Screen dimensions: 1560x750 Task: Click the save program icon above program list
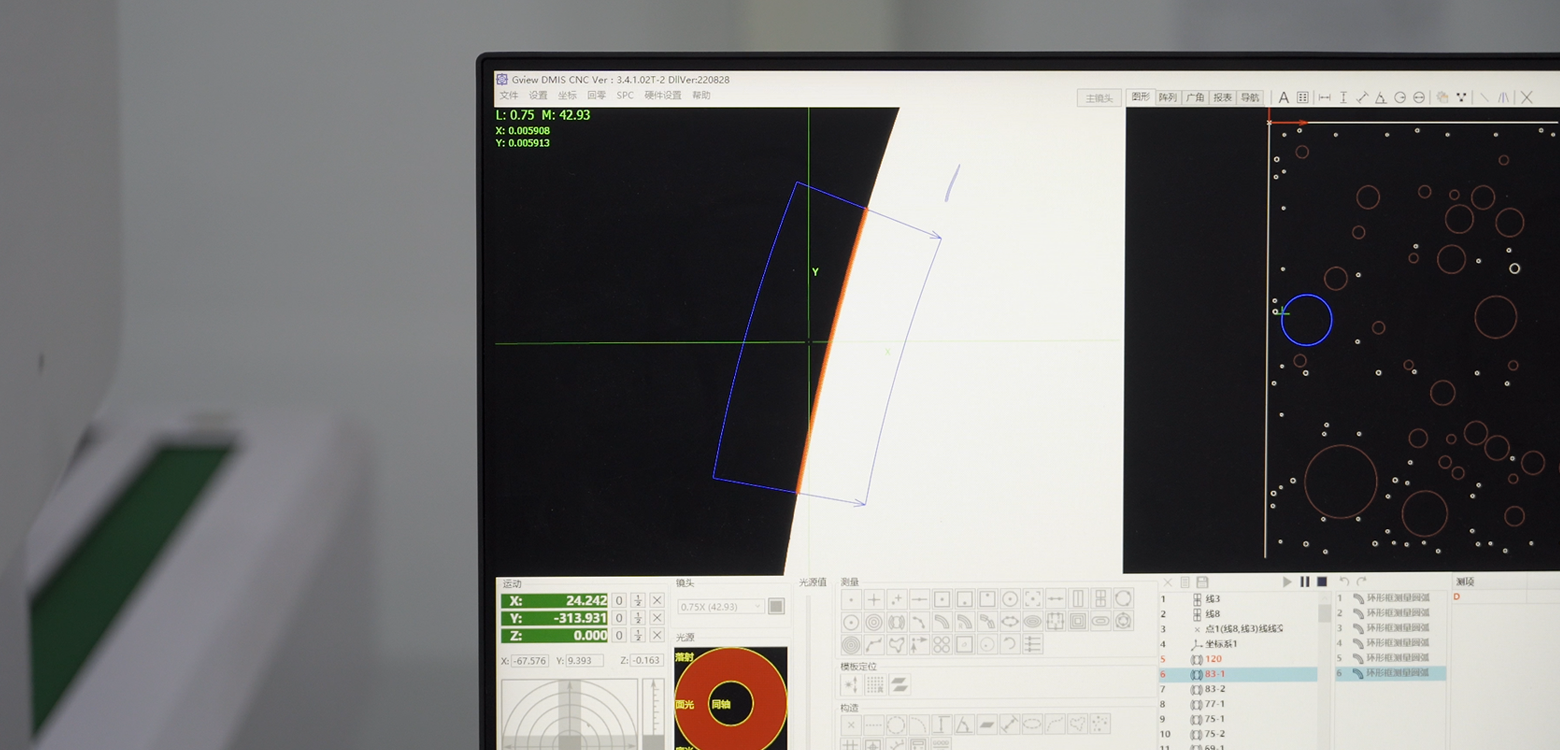pyautogui.click(x=1202, y=582)
